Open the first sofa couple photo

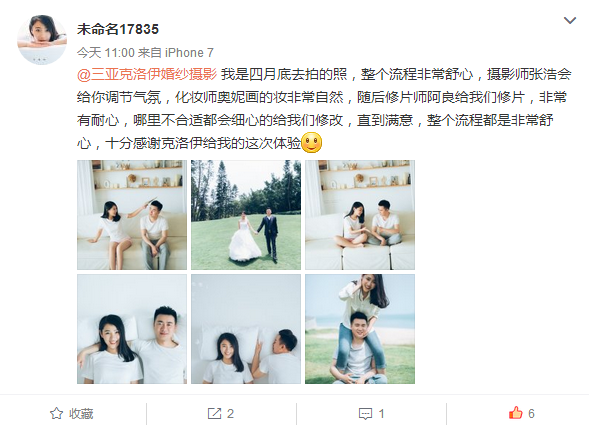tap(132, 215)
